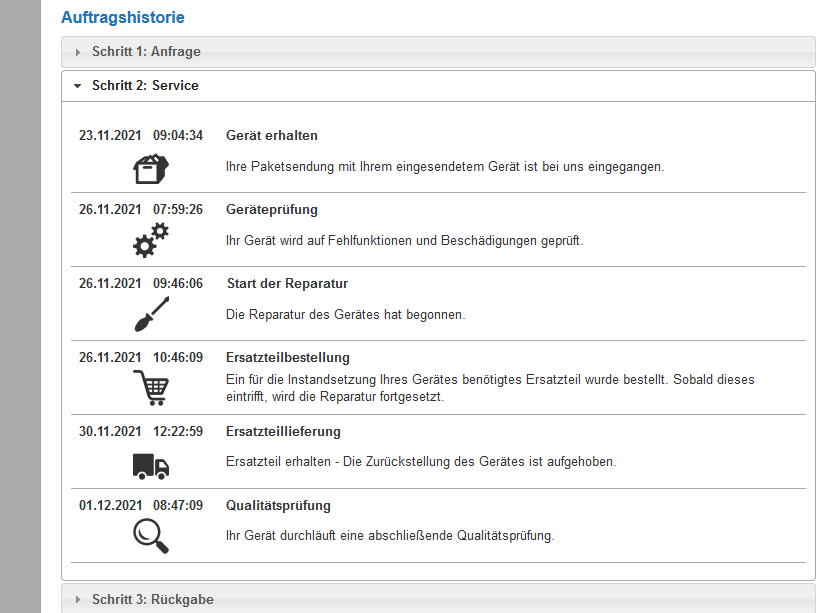Expand the Schritt 1: Anfrage section

click(x=438, y=52)
